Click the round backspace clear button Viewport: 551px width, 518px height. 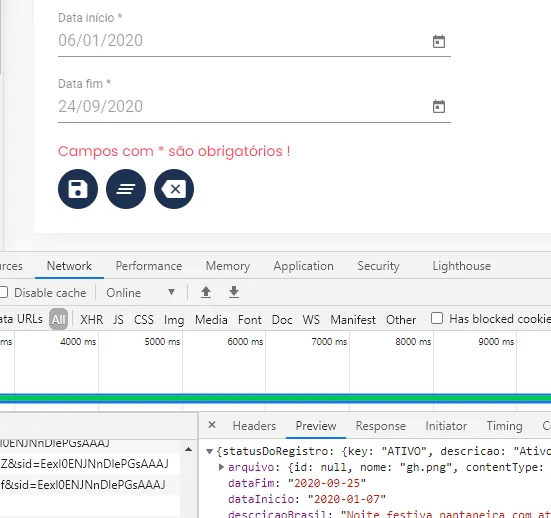click(x=174, y=189)
